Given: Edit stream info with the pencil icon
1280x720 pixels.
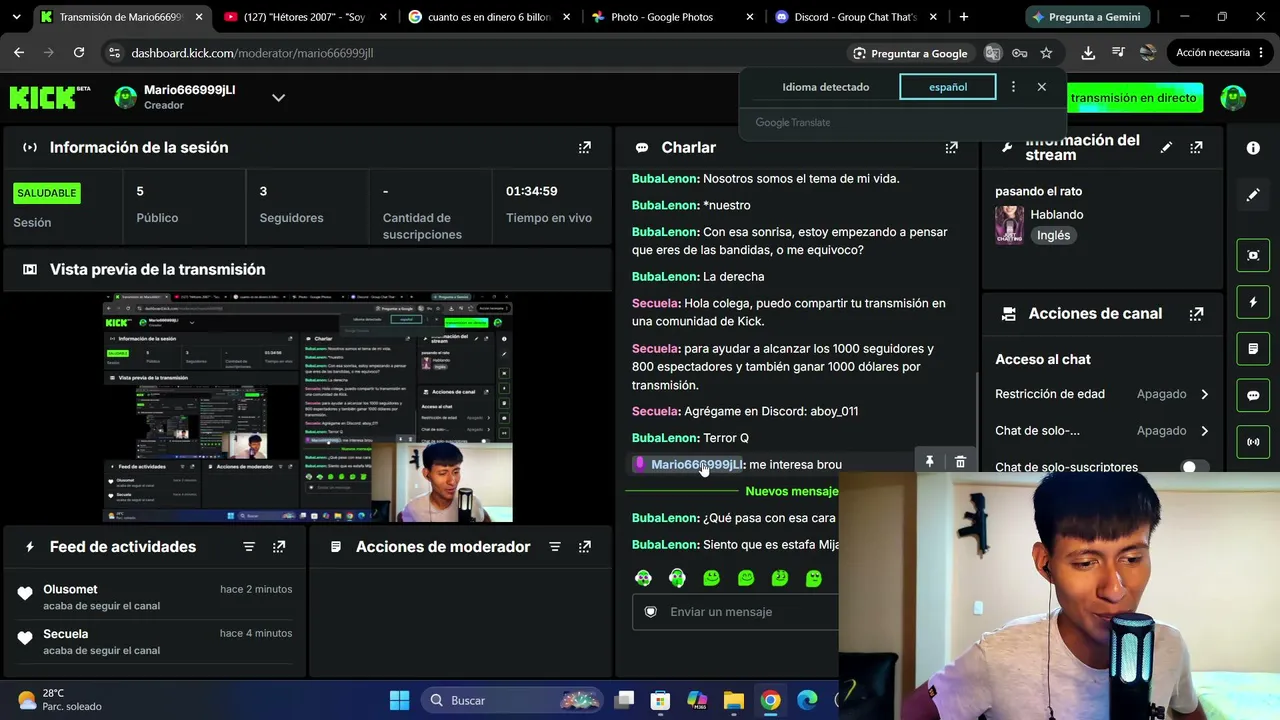Looking at the screenshot, I should pos(1166,147).
